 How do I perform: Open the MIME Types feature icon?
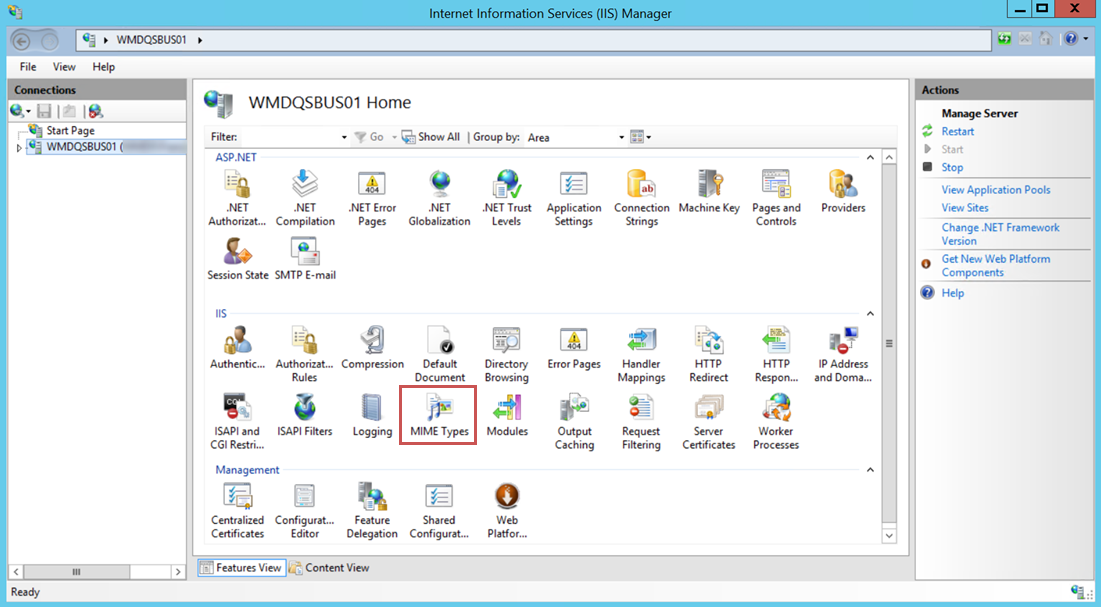pos(438,415)
